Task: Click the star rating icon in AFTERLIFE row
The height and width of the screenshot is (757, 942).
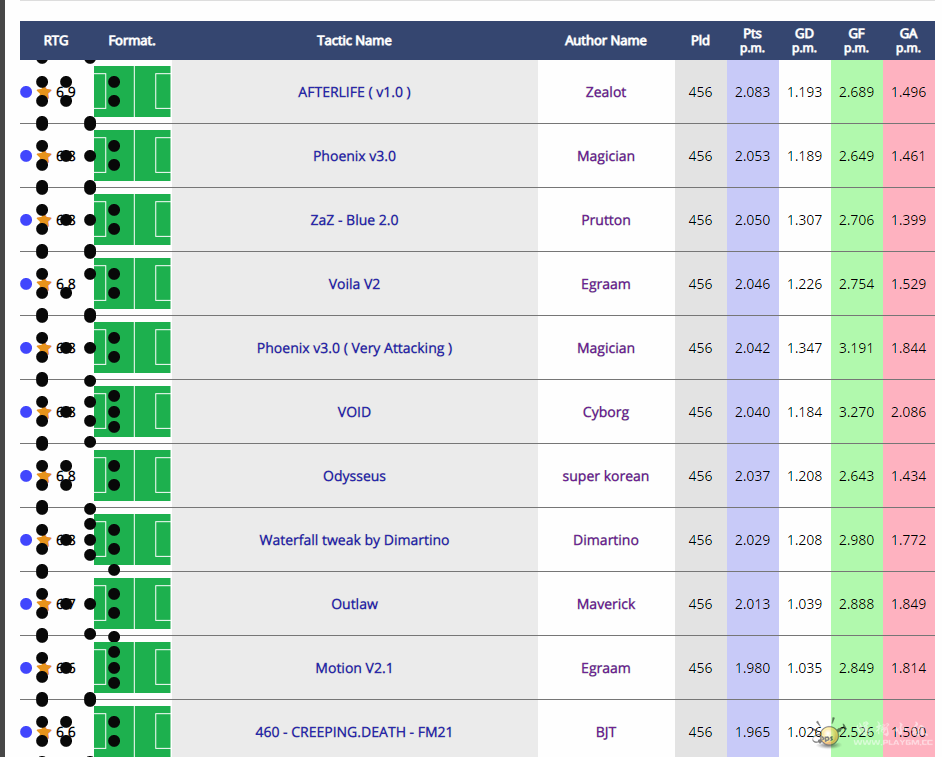Action: pyautogui.click(x=43, y=92)
